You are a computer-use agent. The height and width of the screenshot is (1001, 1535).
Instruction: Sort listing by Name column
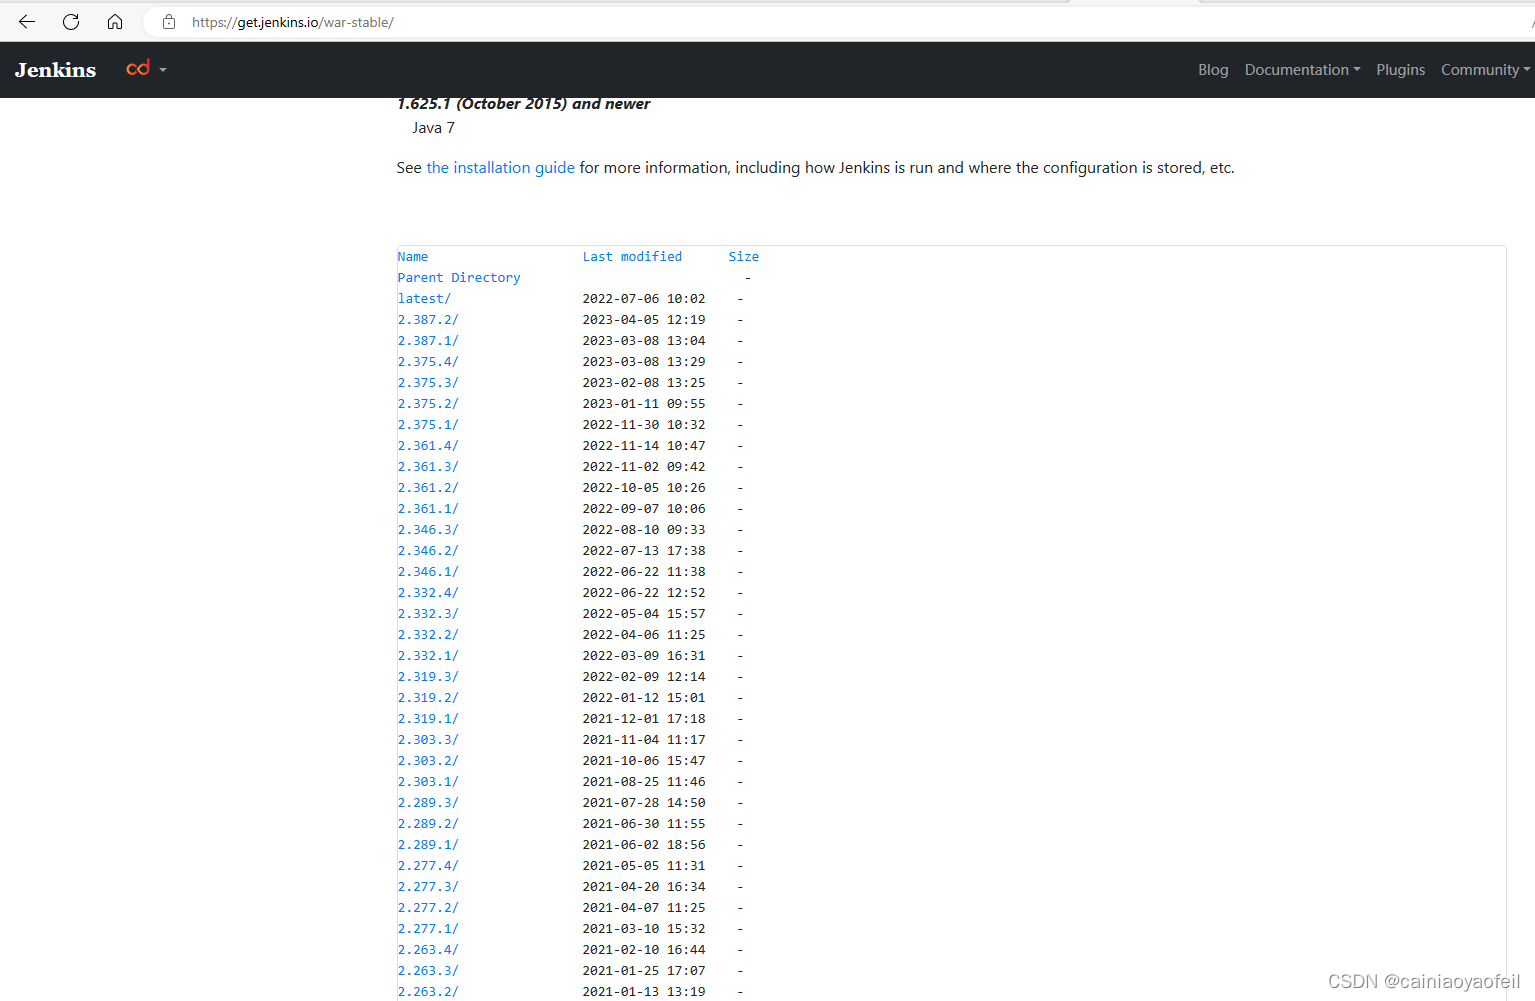(412, 257)
